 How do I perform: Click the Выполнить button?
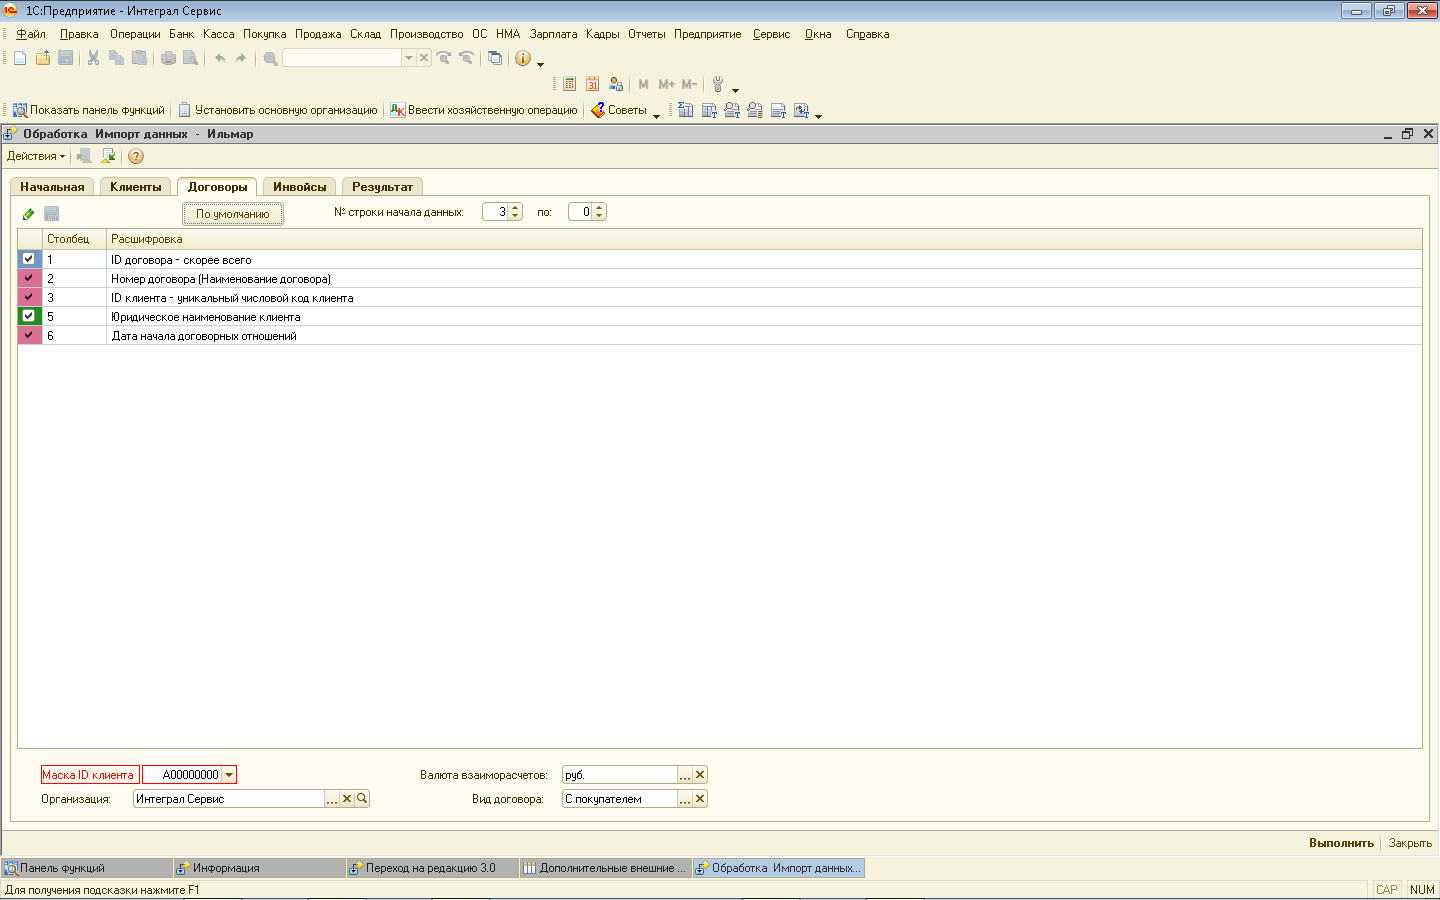[1341, 843]
